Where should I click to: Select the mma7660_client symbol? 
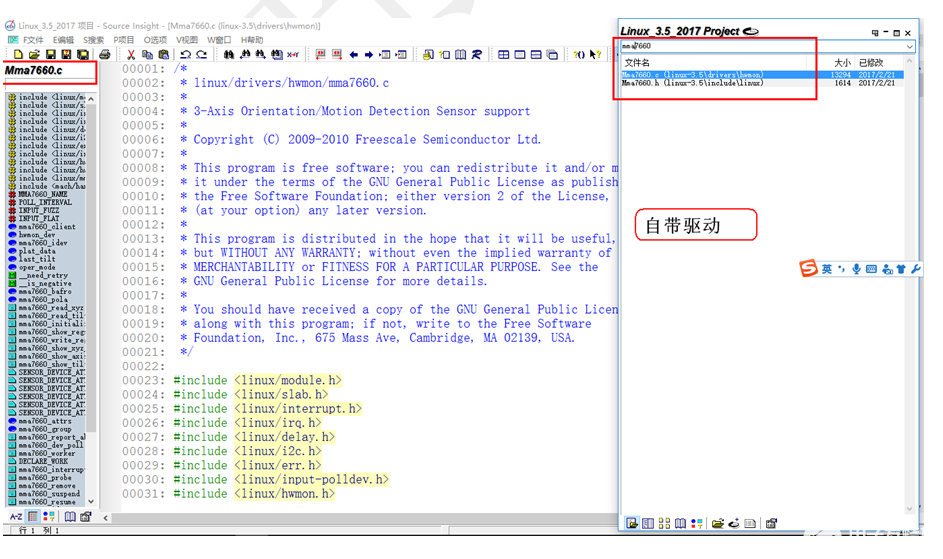click(47, 227)
